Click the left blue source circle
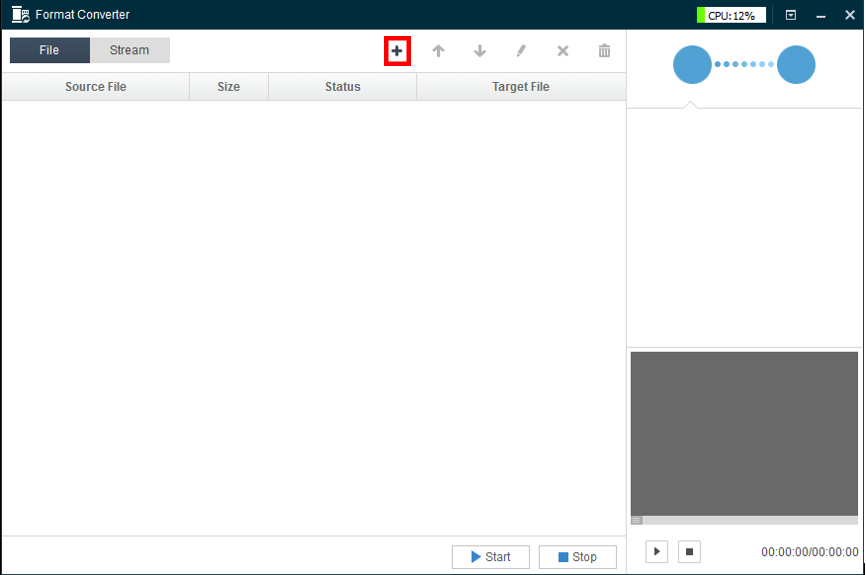866x575 pixels. tap(692, 65)
